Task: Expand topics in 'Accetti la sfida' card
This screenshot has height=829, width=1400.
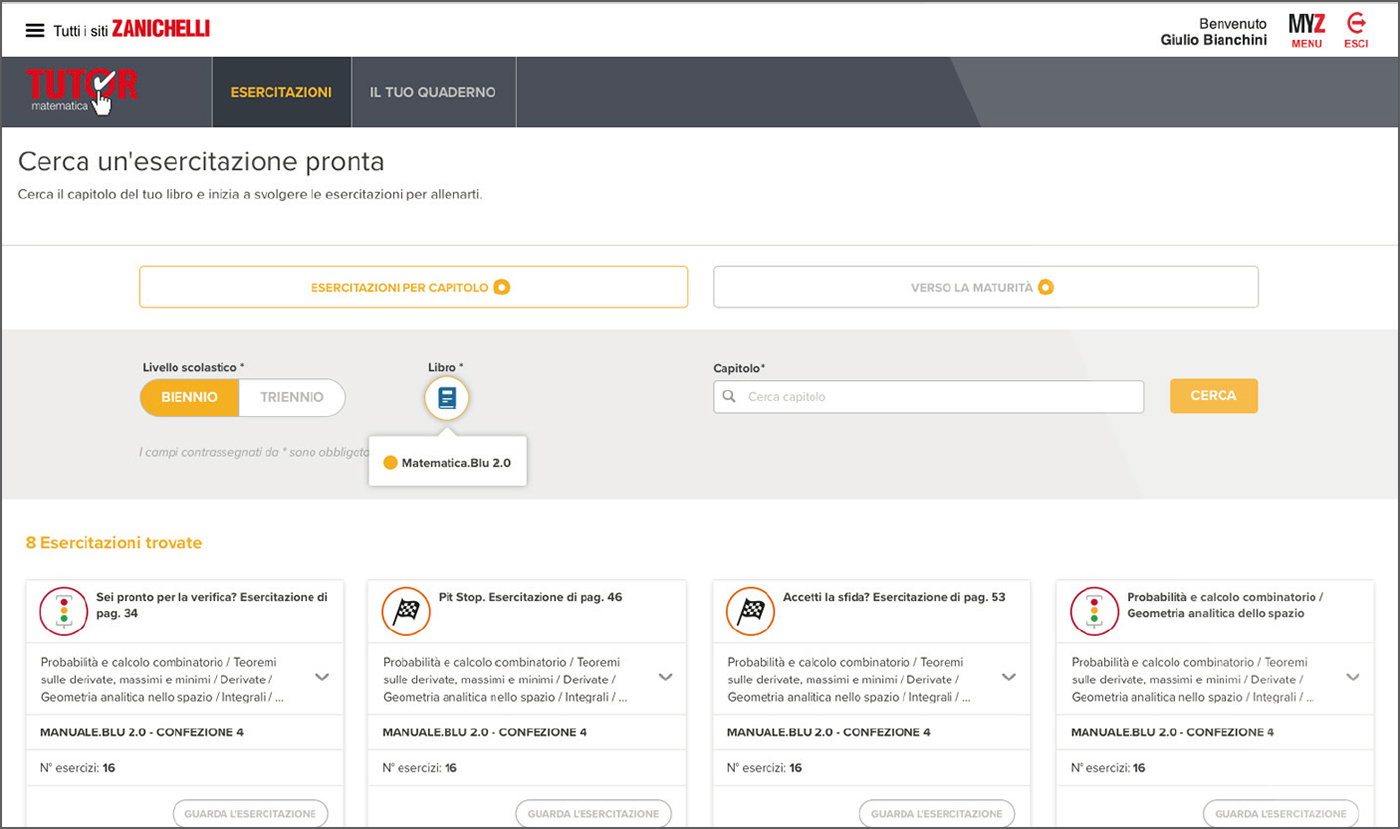Action: click(1009, 677)
